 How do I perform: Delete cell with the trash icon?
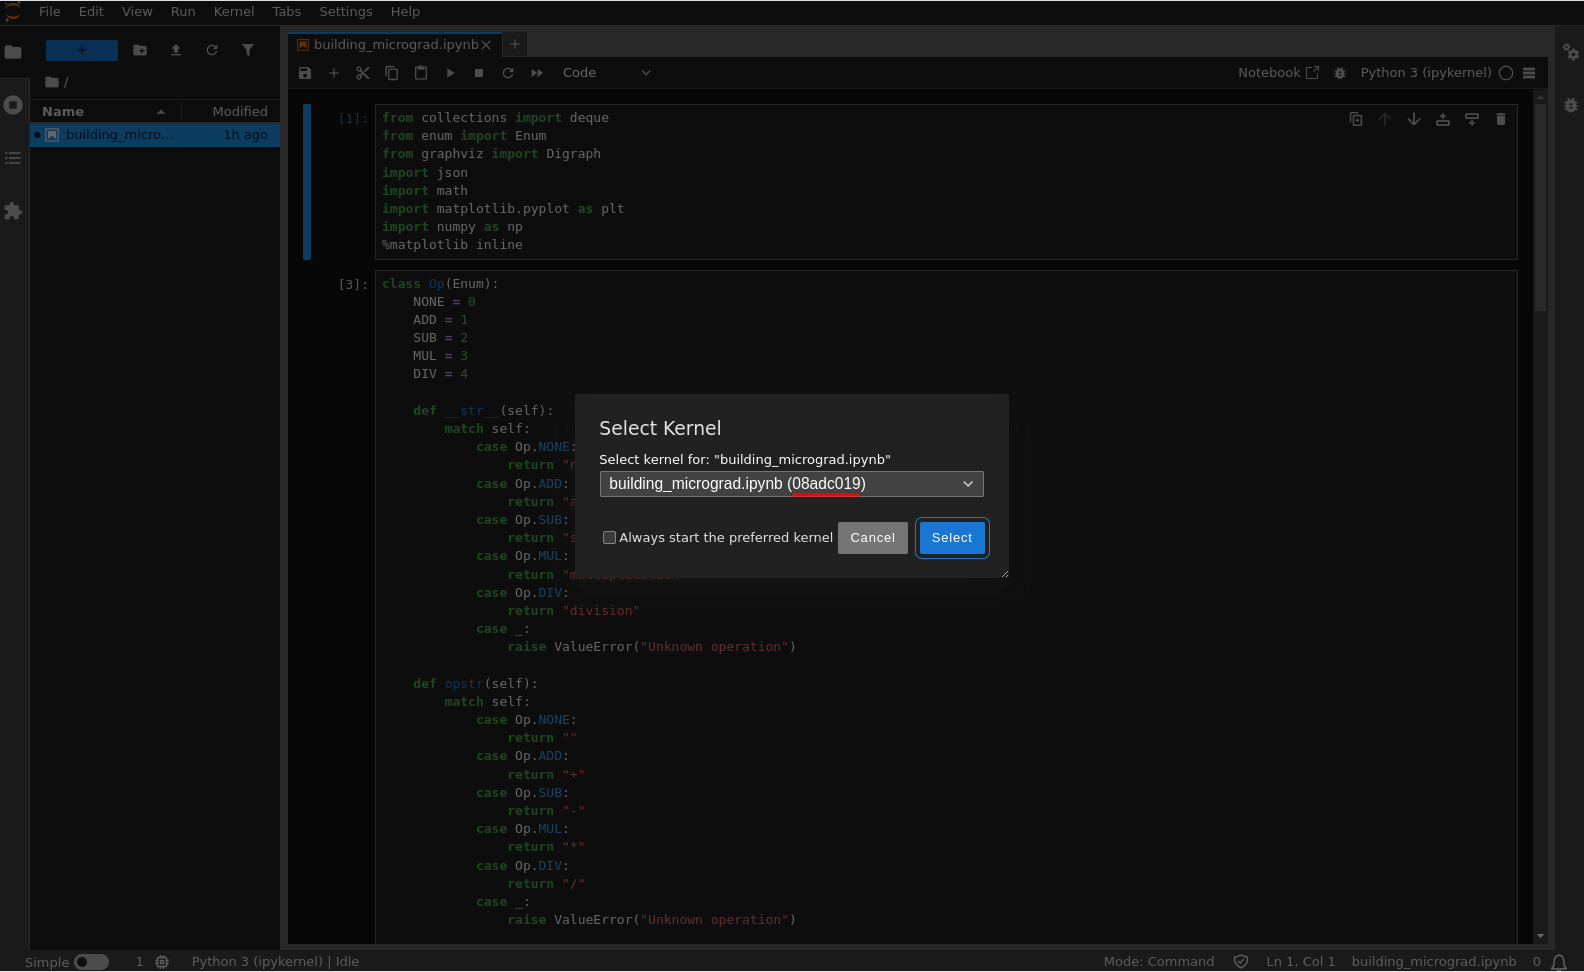coord(1501,119)
